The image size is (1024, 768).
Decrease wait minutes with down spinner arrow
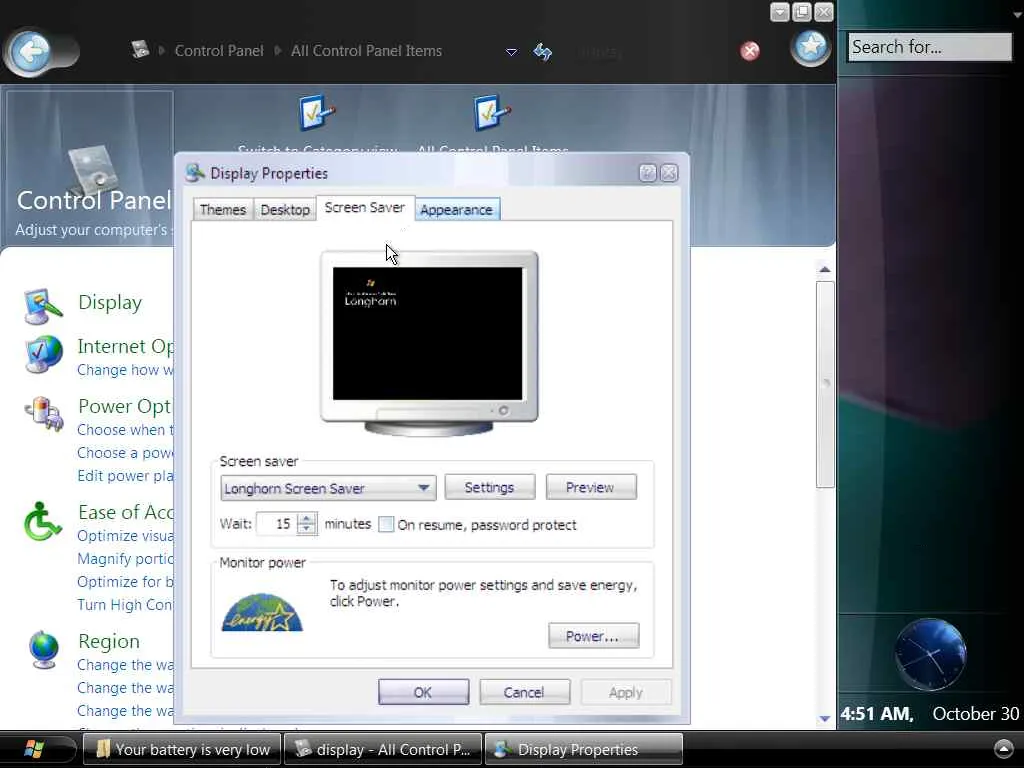click(x=306, y=529)
